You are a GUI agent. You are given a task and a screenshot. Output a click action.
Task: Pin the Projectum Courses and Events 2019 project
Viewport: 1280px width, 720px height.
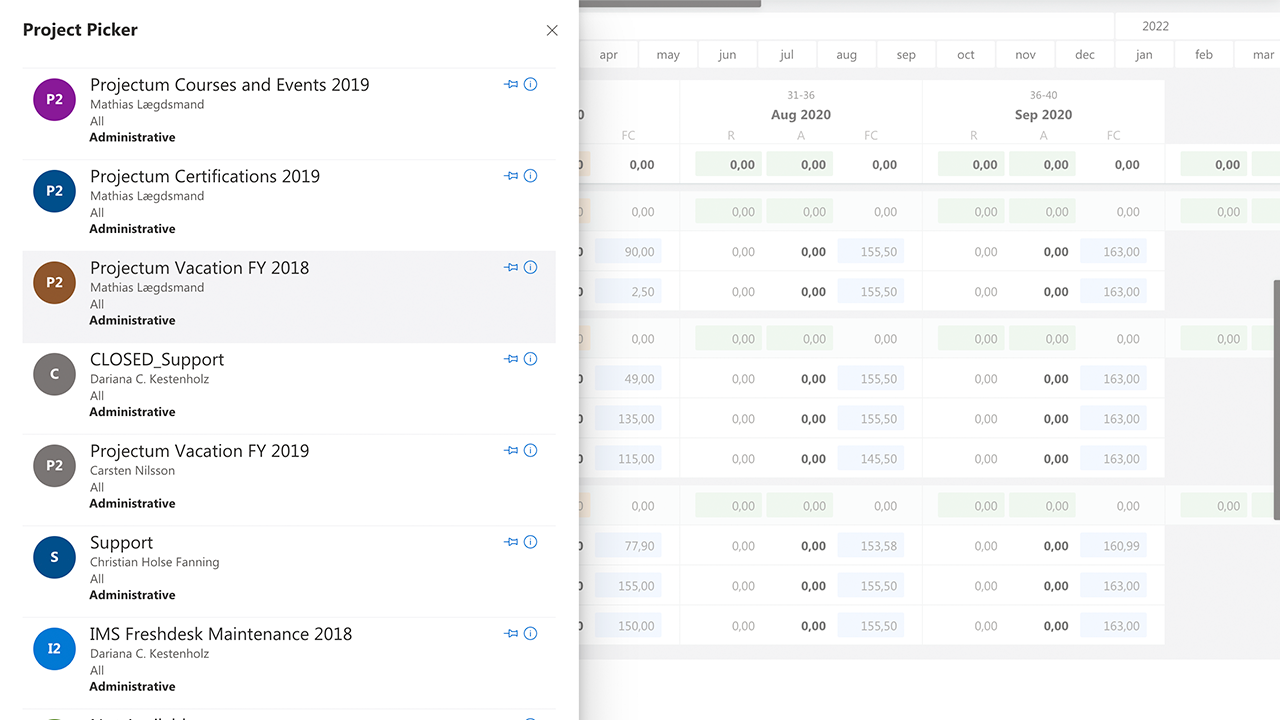[511, 84]
